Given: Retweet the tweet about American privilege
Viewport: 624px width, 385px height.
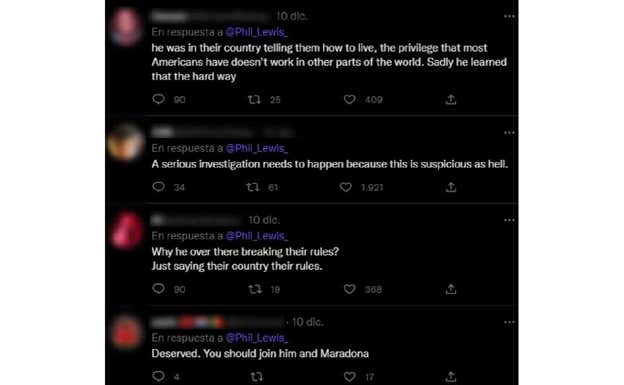Looking at the screenshot, I should [254, 99].
